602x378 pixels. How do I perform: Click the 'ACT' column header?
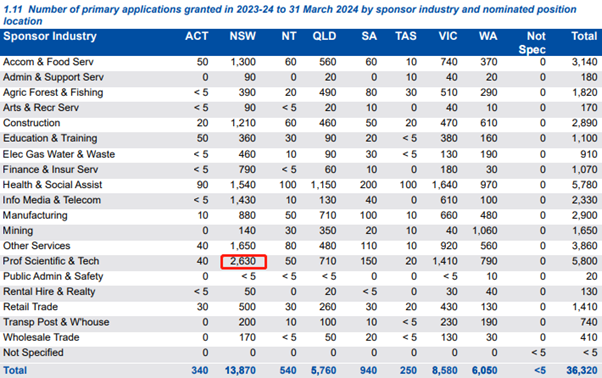pyautogui.click(x=197, y=36)
